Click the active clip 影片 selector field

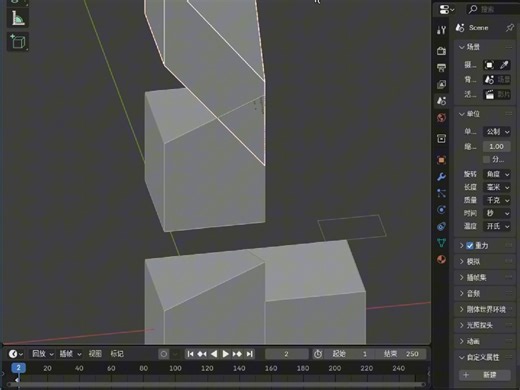tap(497, 95)
